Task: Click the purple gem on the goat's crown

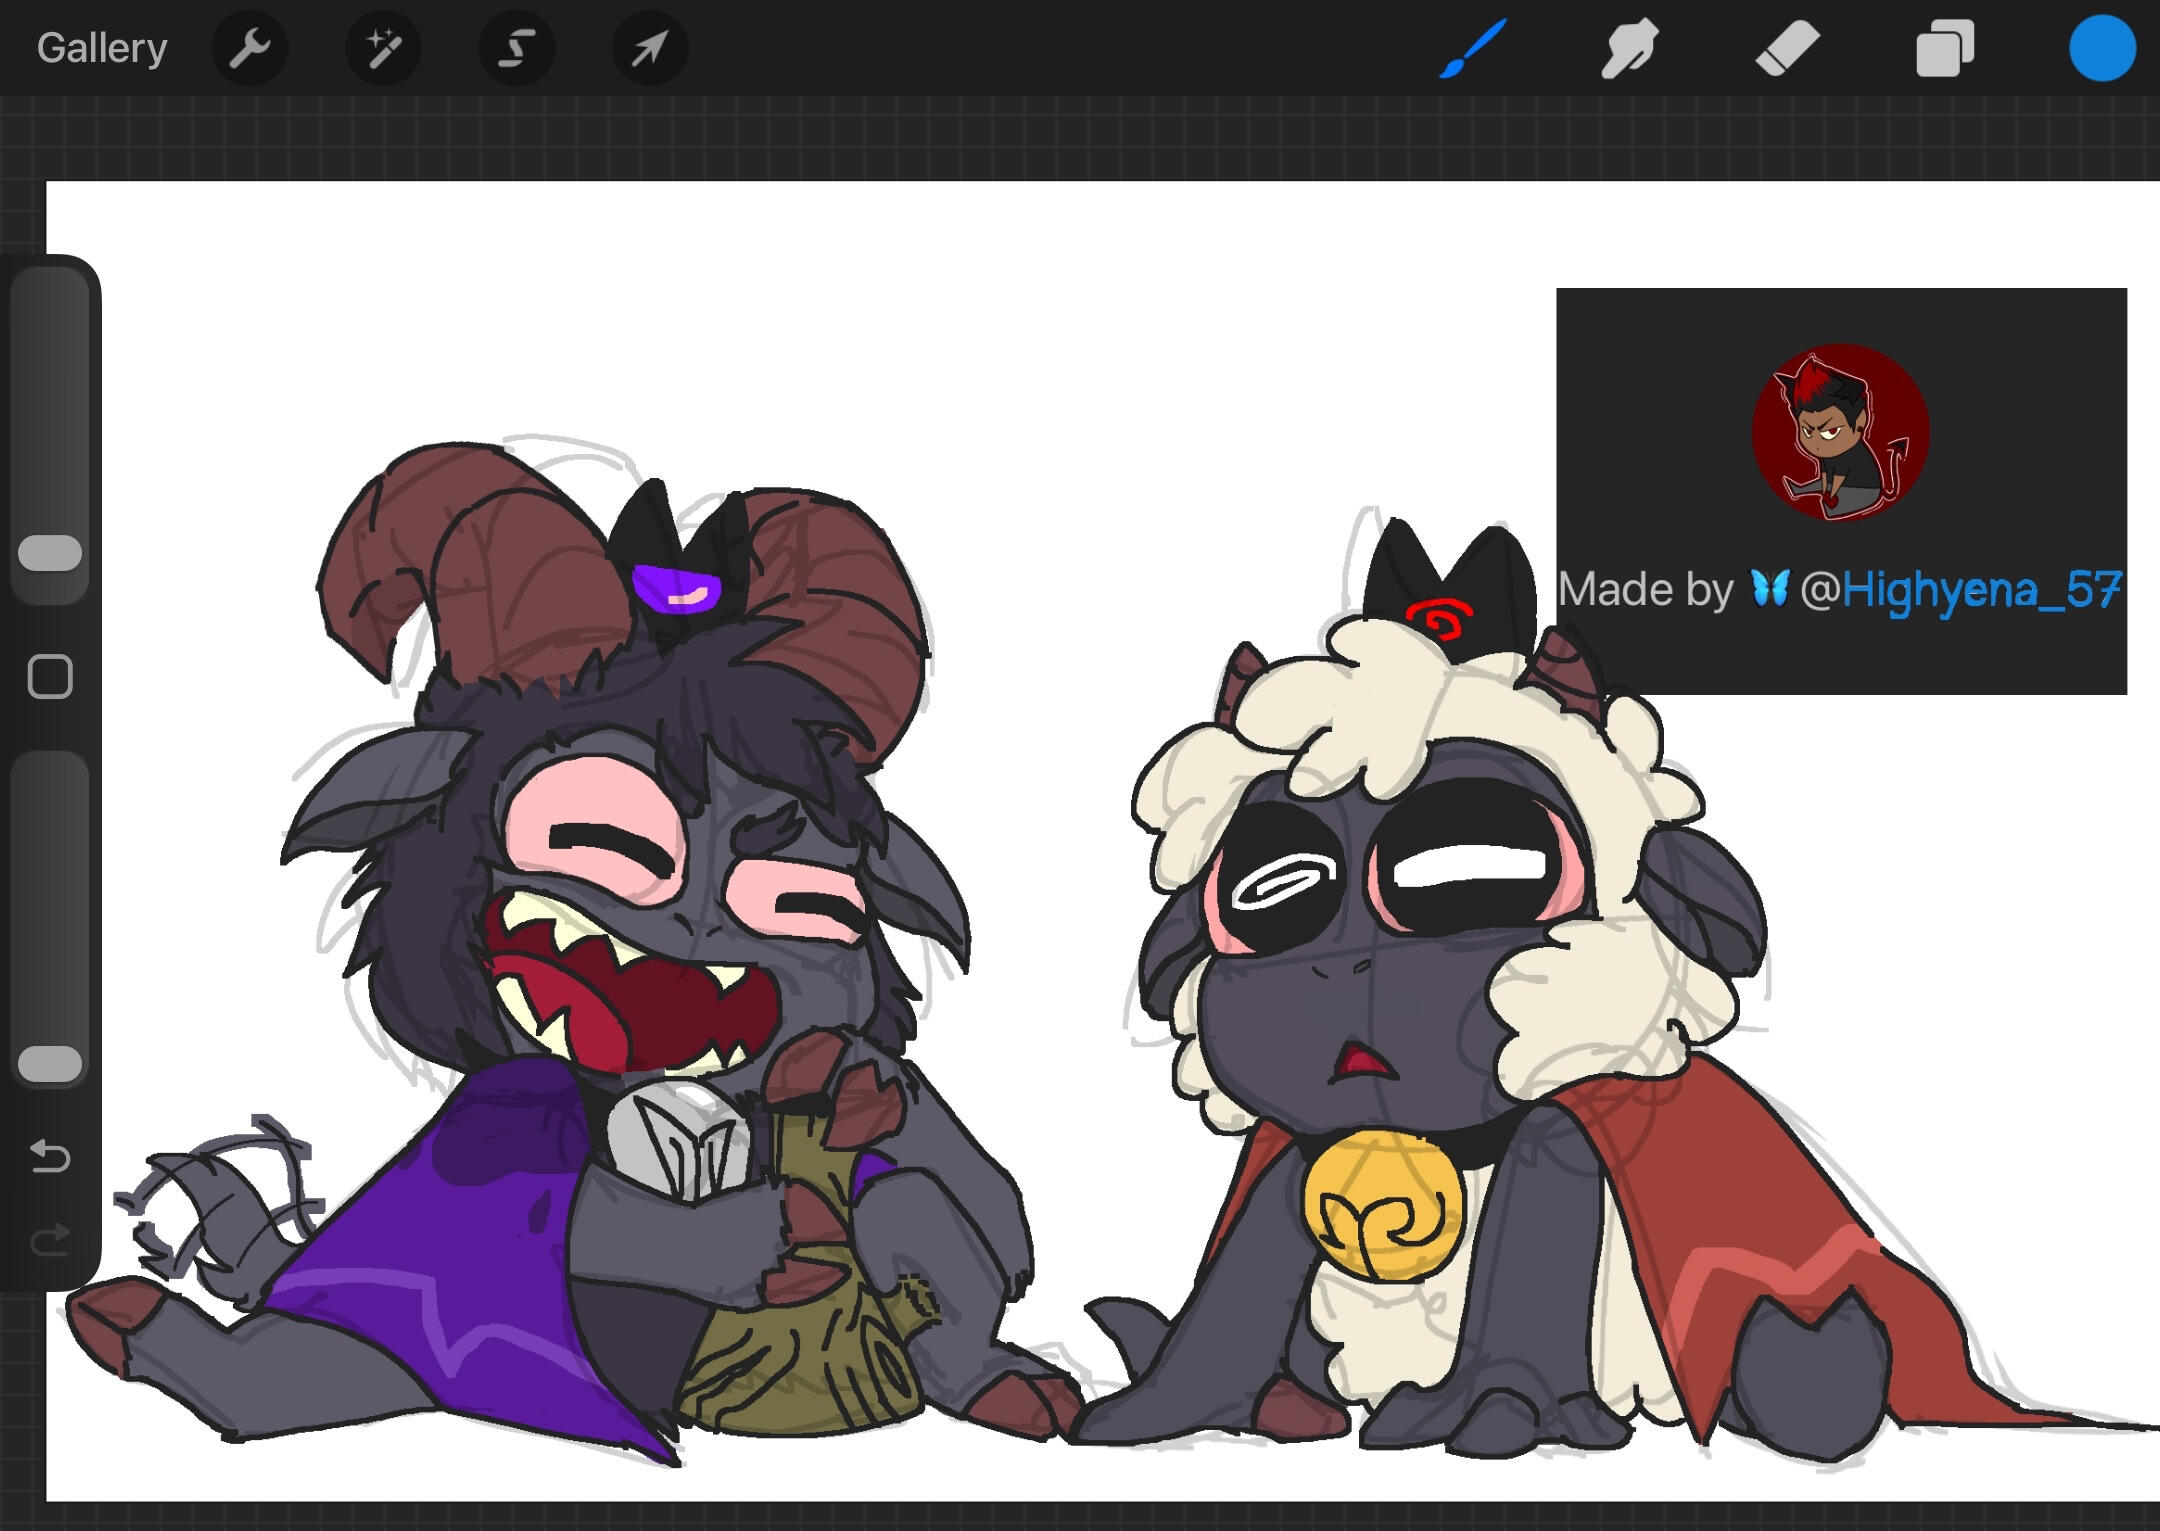Action: coord(677,590)
